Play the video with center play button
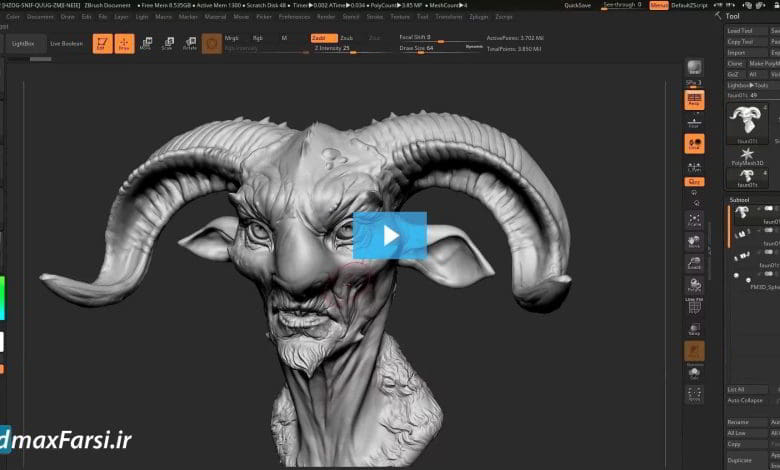Screen dimensions: 780x470 click(389, 235)
